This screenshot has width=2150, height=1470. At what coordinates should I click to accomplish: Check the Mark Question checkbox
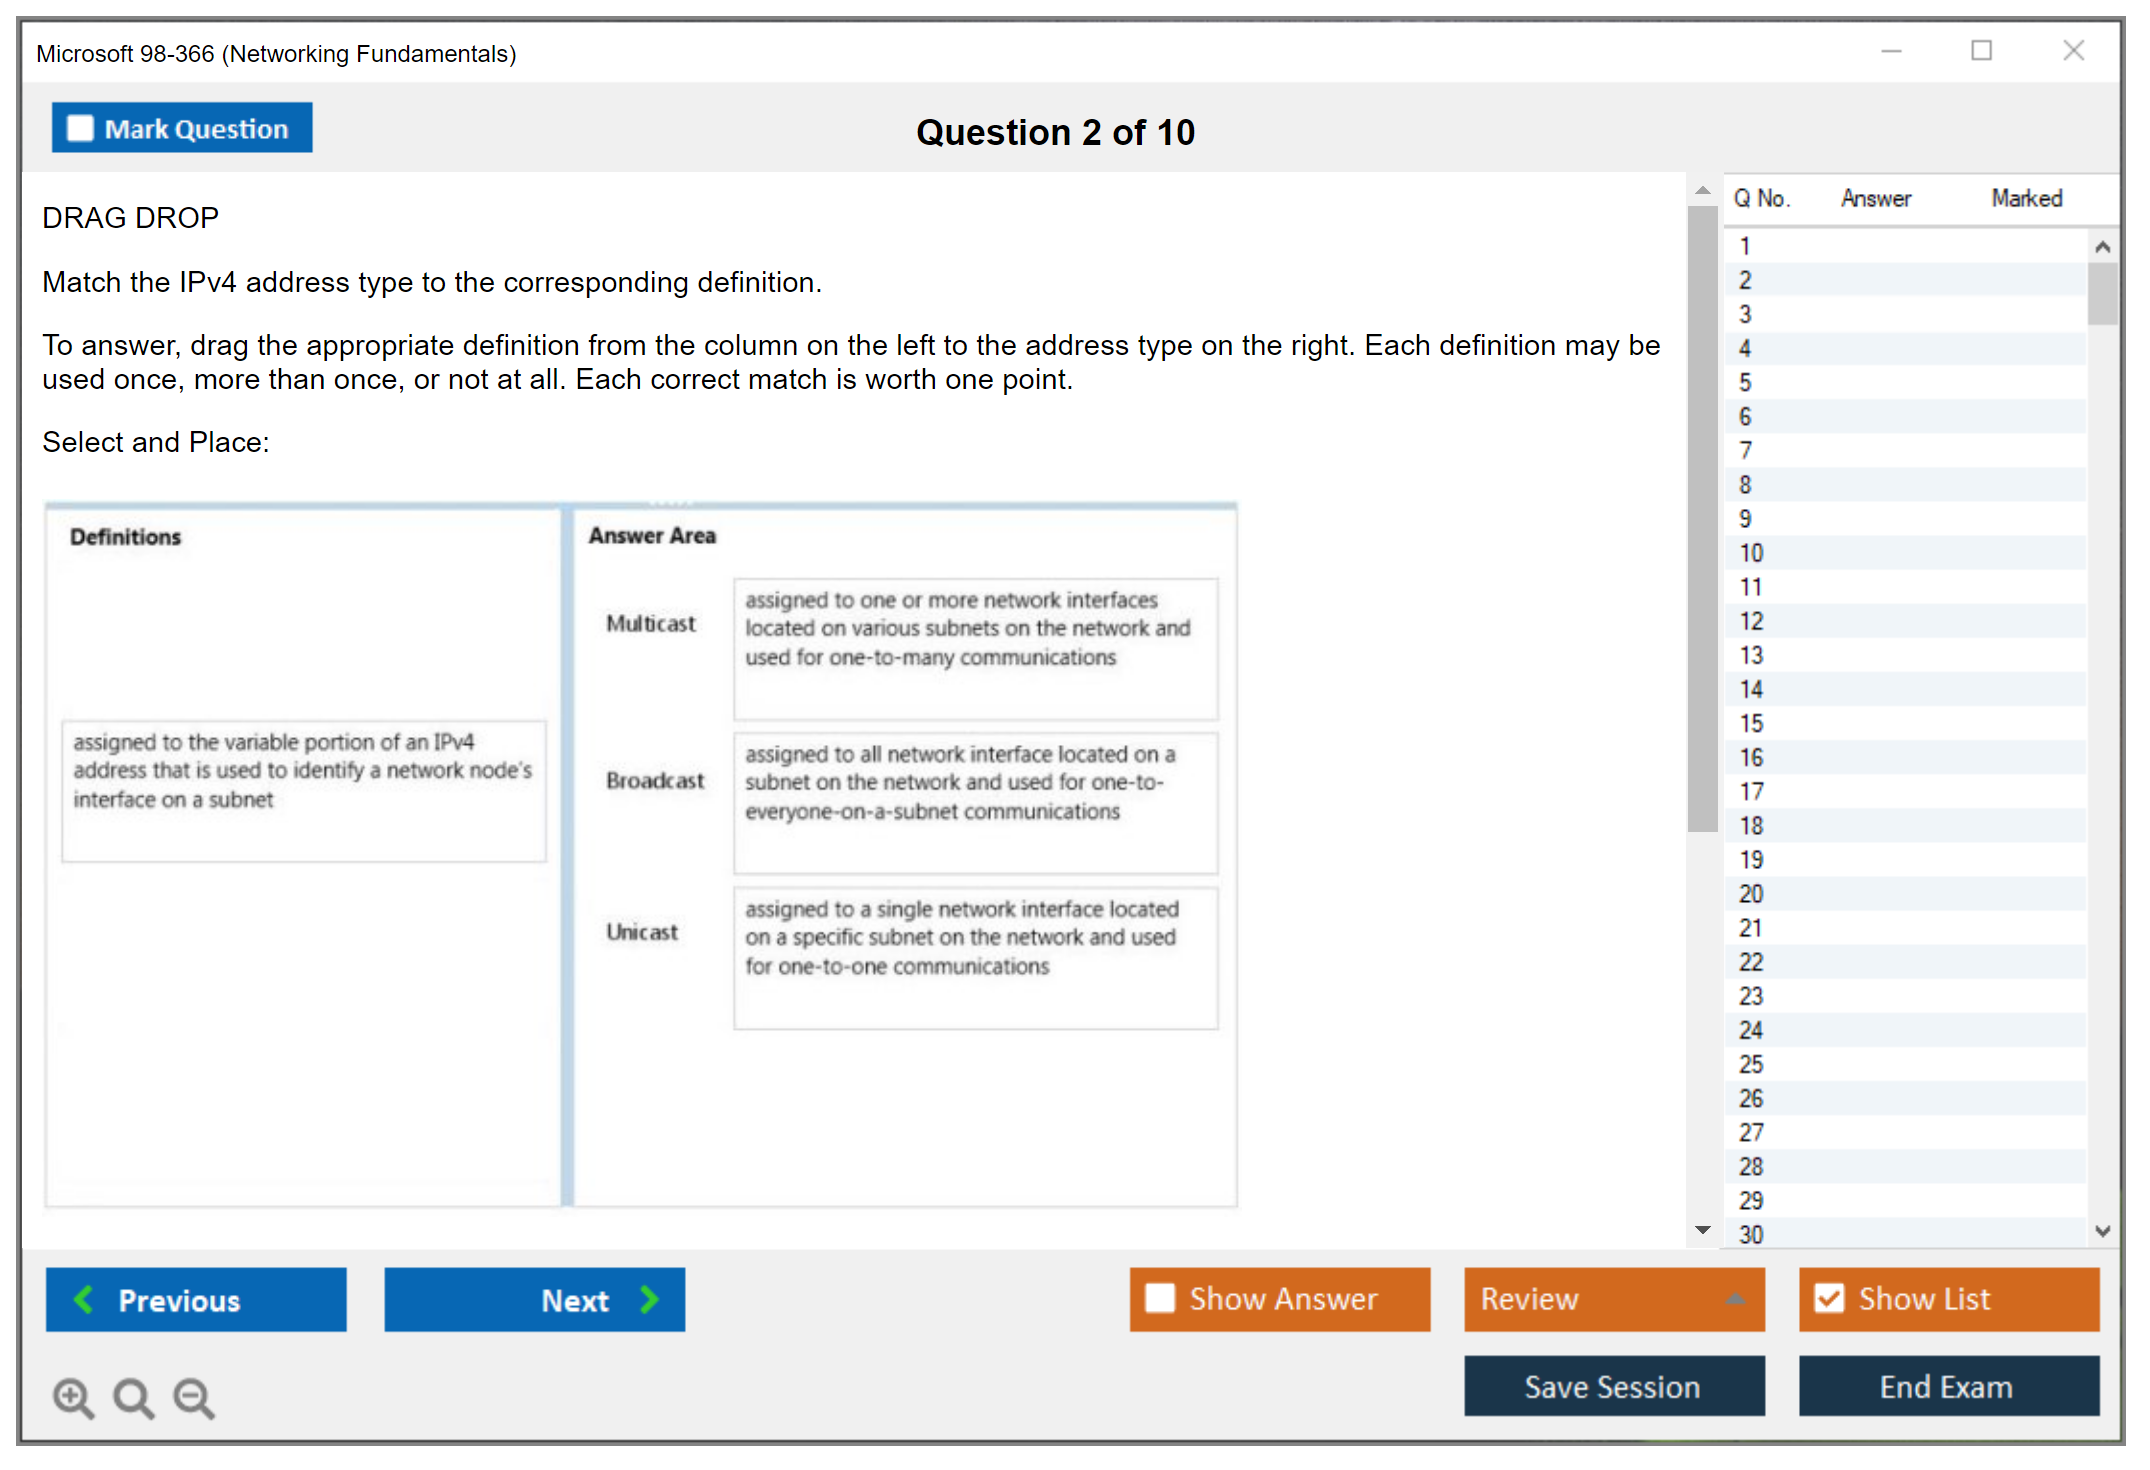click(x=80, y=128)
